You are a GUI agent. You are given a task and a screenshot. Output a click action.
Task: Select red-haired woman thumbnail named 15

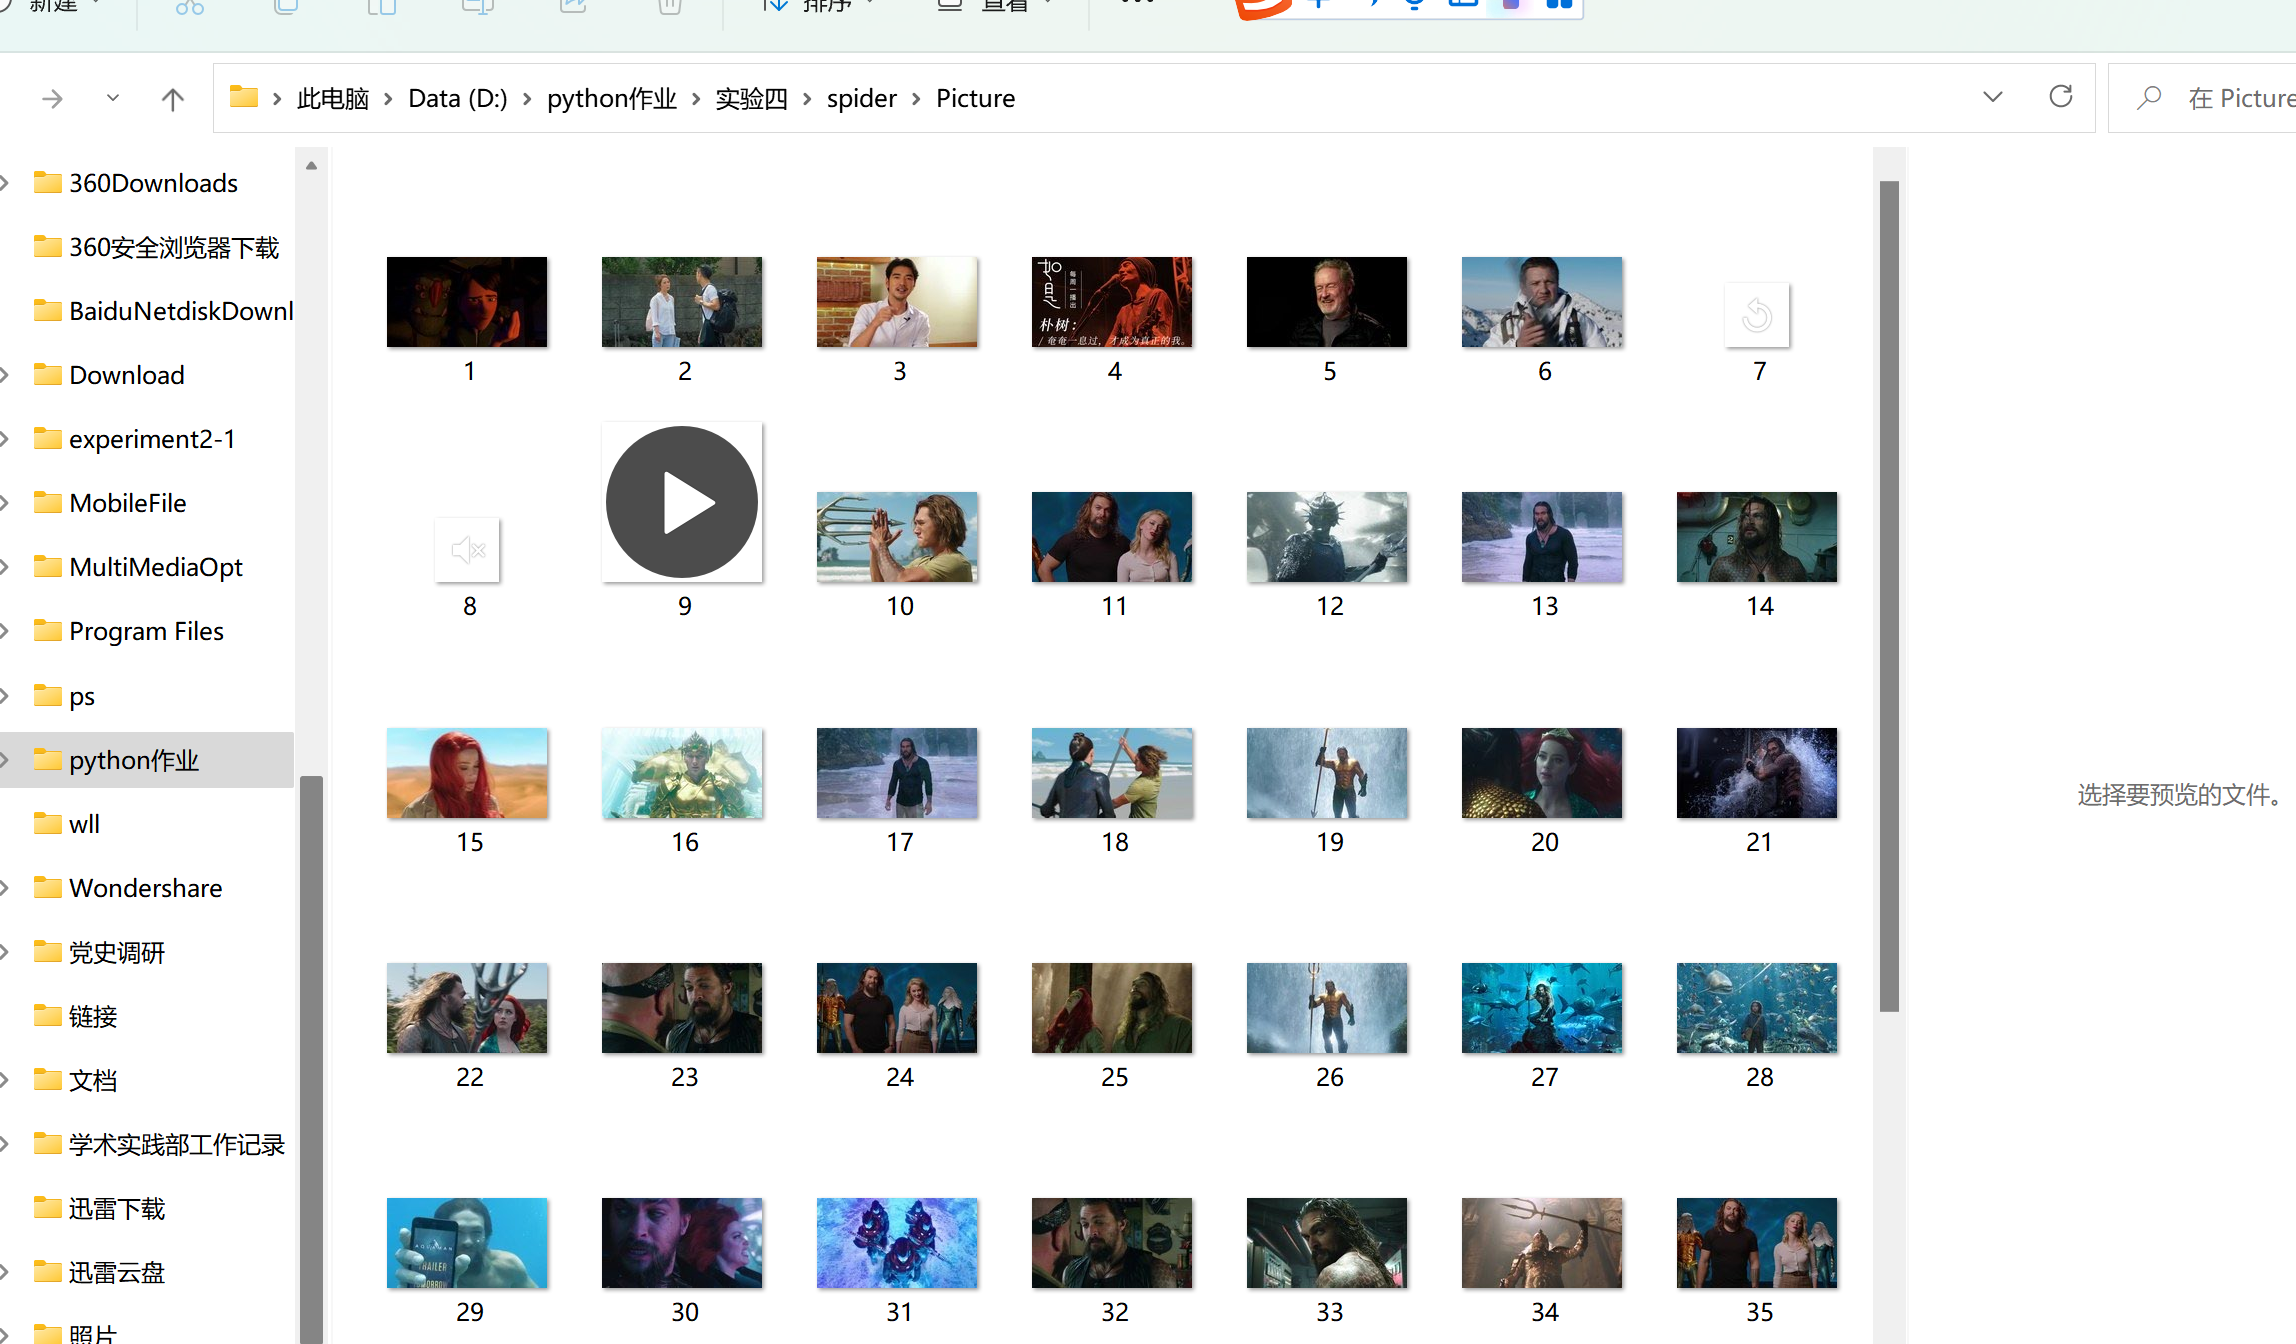click(x=467, y=773)
